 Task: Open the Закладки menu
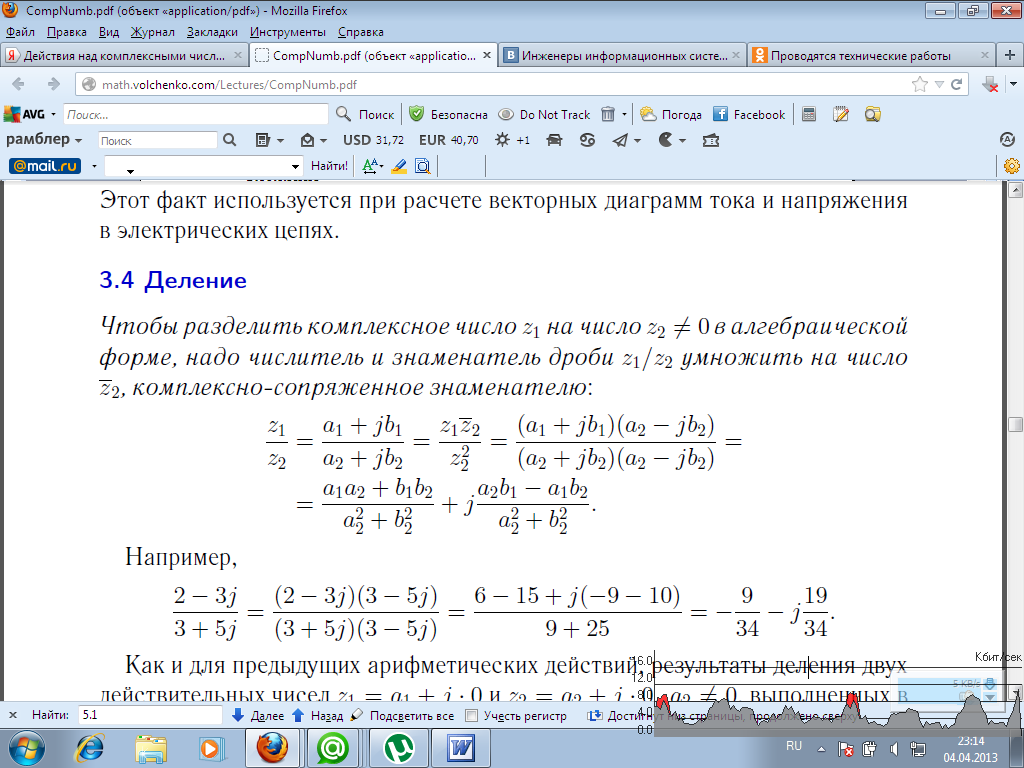[212, 32]
